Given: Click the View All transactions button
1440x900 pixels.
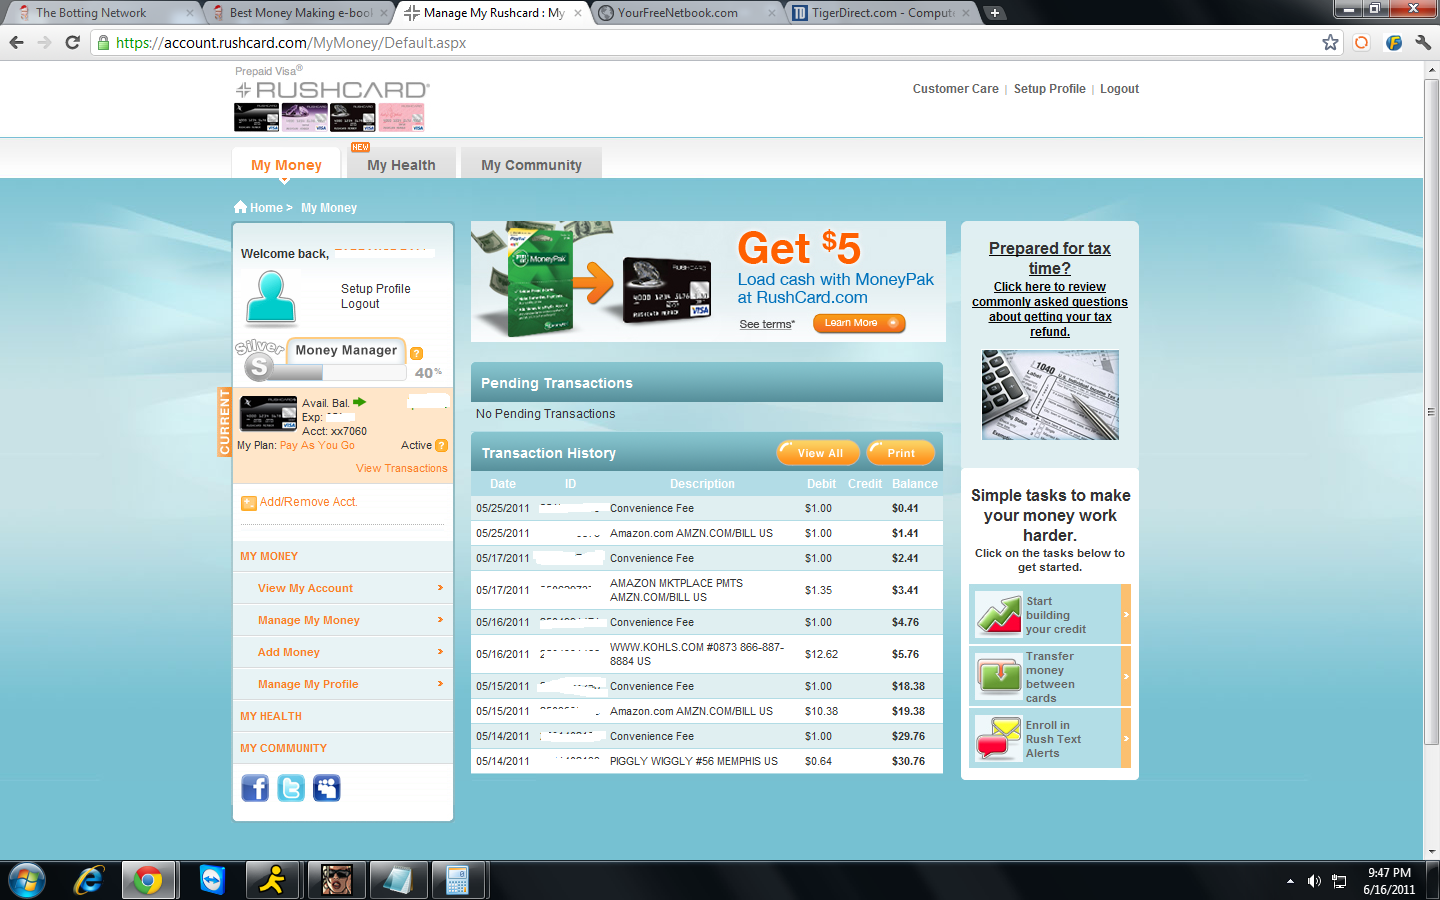Looking at the screenshot, I should coord(819,453).
